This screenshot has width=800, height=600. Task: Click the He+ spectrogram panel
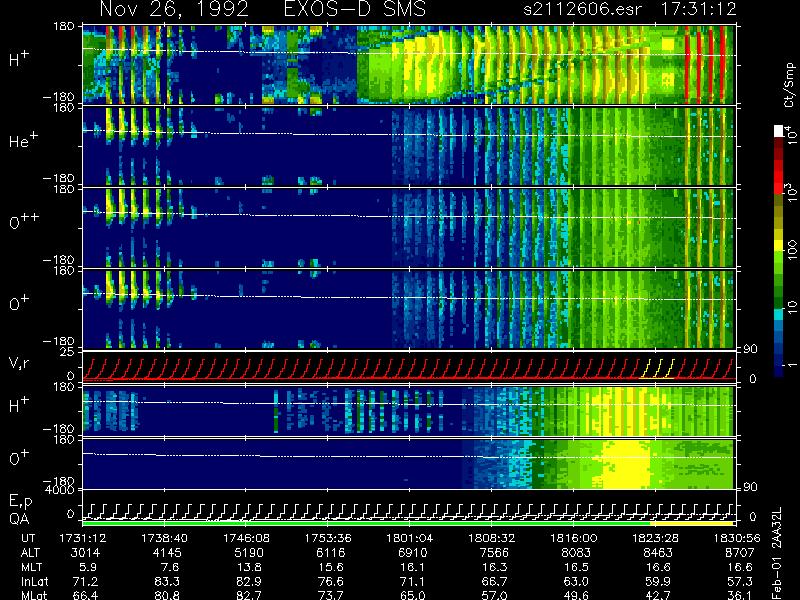click(408, 146)
